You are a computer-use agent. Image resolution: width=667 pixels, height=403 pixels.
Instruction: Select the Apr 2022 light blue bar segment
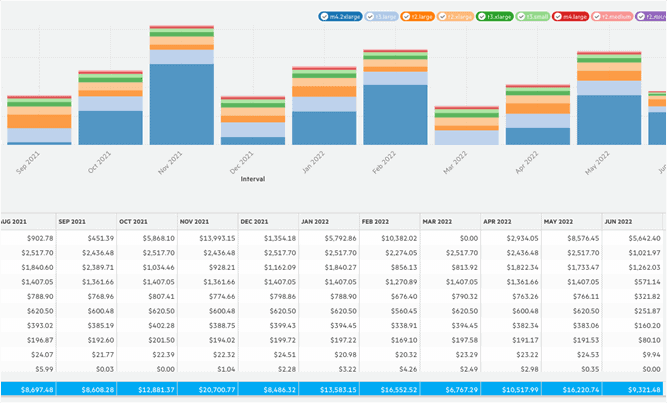[x=538, y=121]
